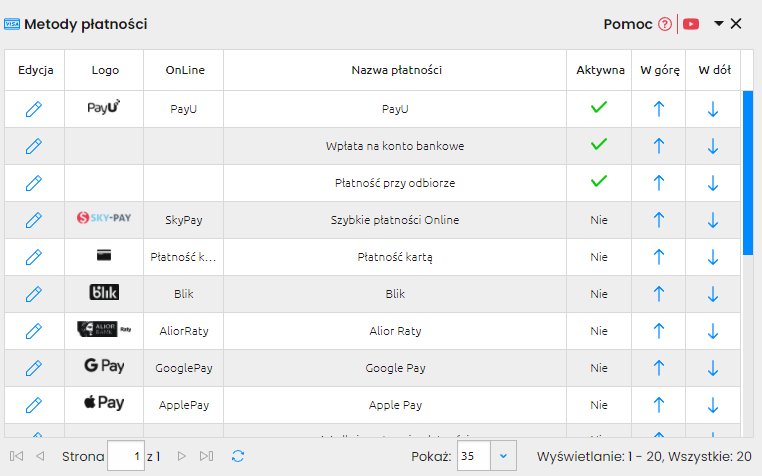Viewport: 762px width, 476px height.
Task: Move Google Pay row down
Action: tap(713, 368)
